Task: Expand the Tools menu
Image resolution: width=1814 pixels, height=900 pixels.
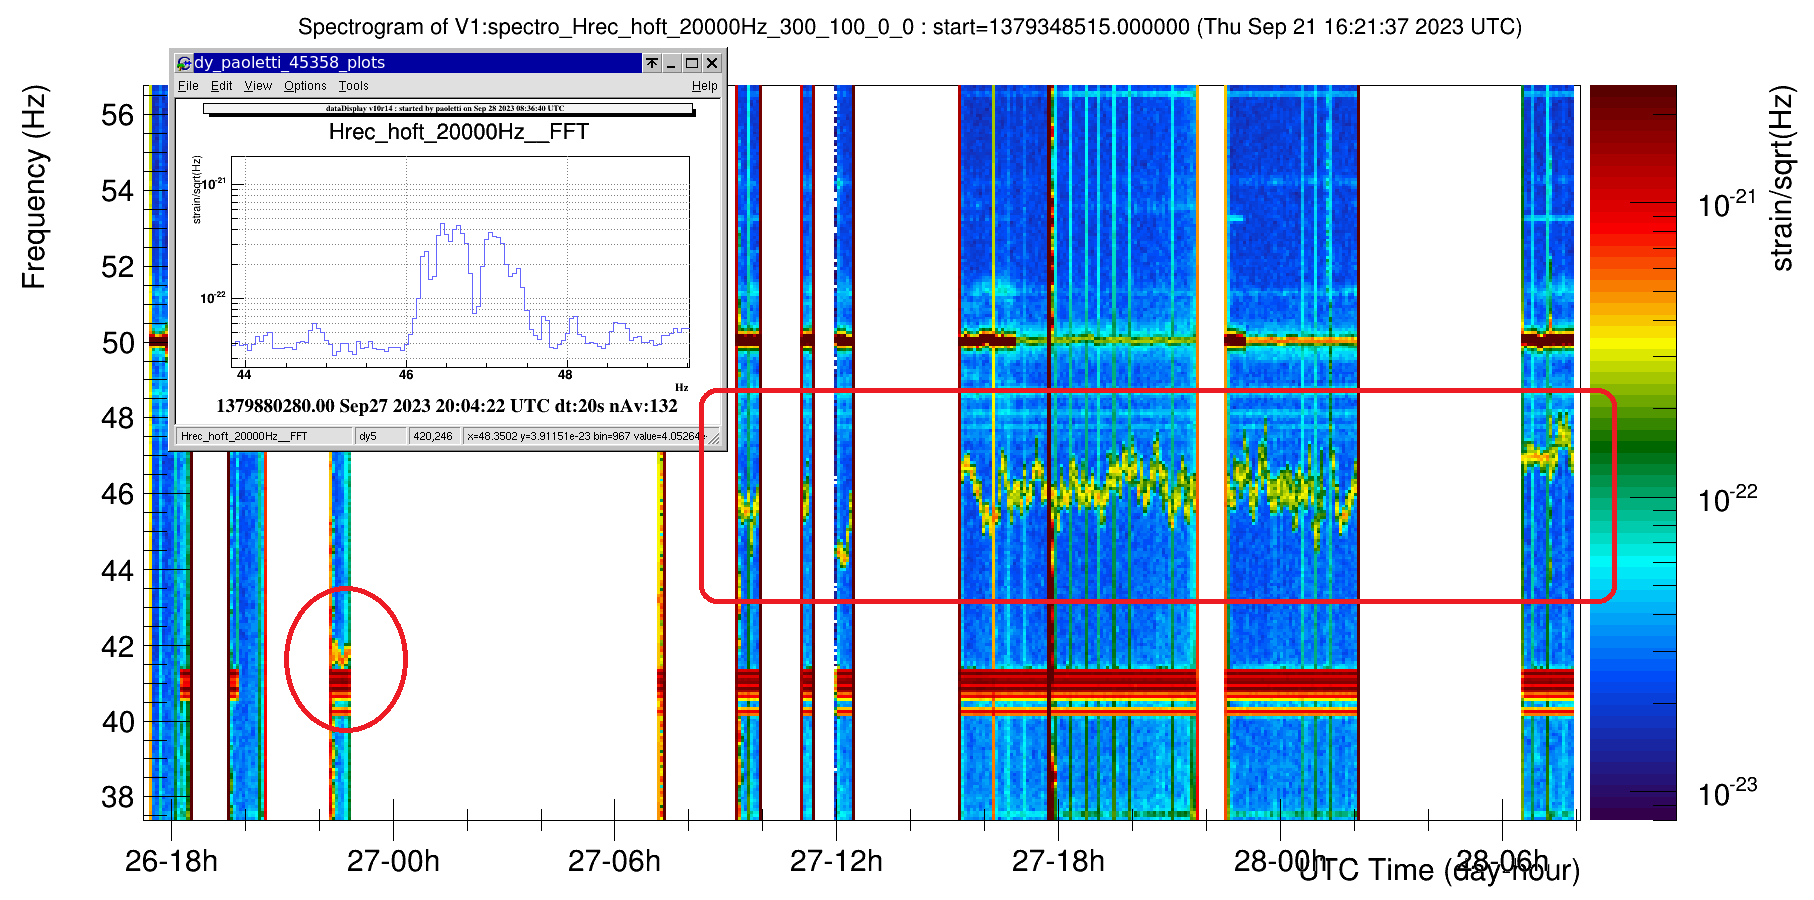Action: point(353,86)
